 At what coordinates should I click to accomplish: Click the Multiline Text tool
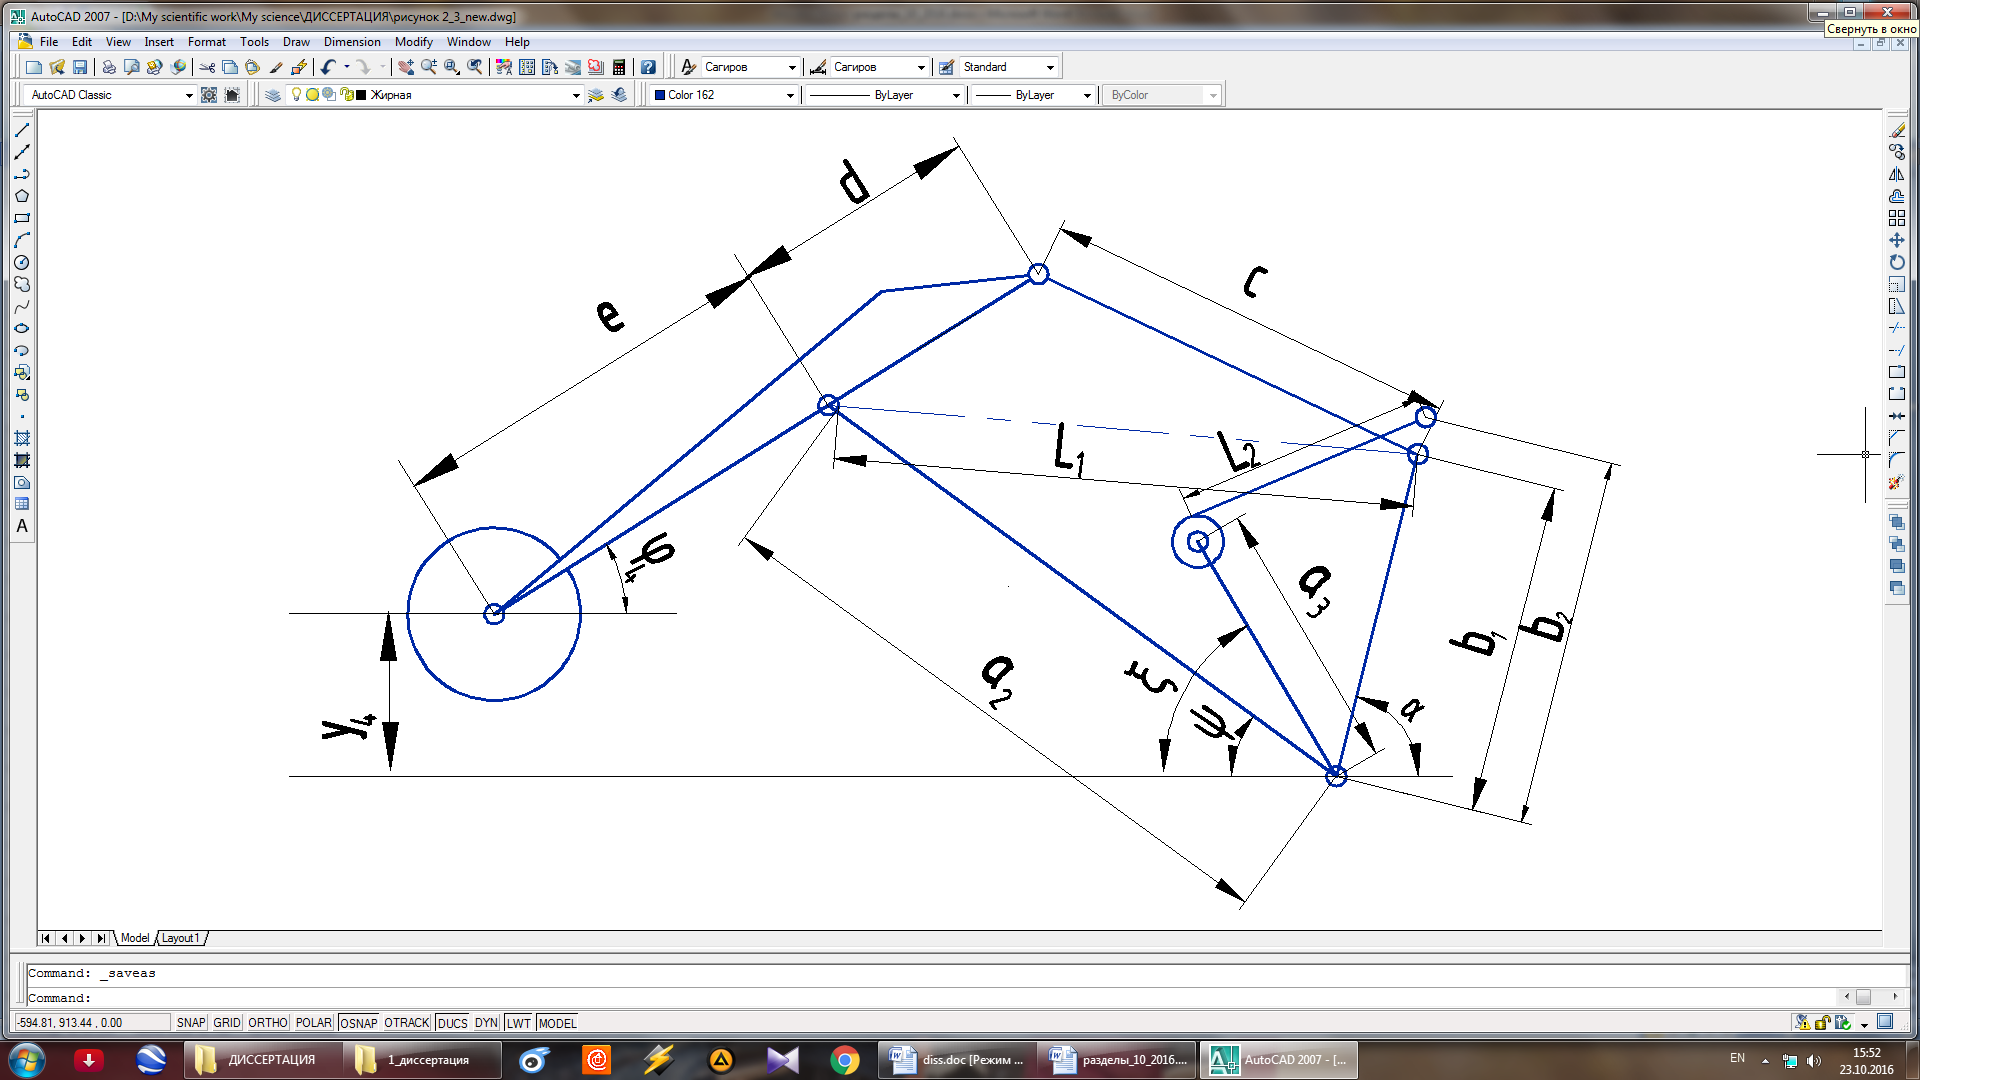pyautogui.click(x=22, y=526)
